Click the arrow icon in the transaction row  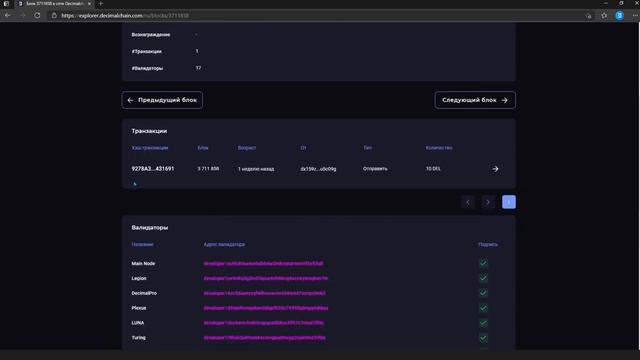[x=495, y=169]
